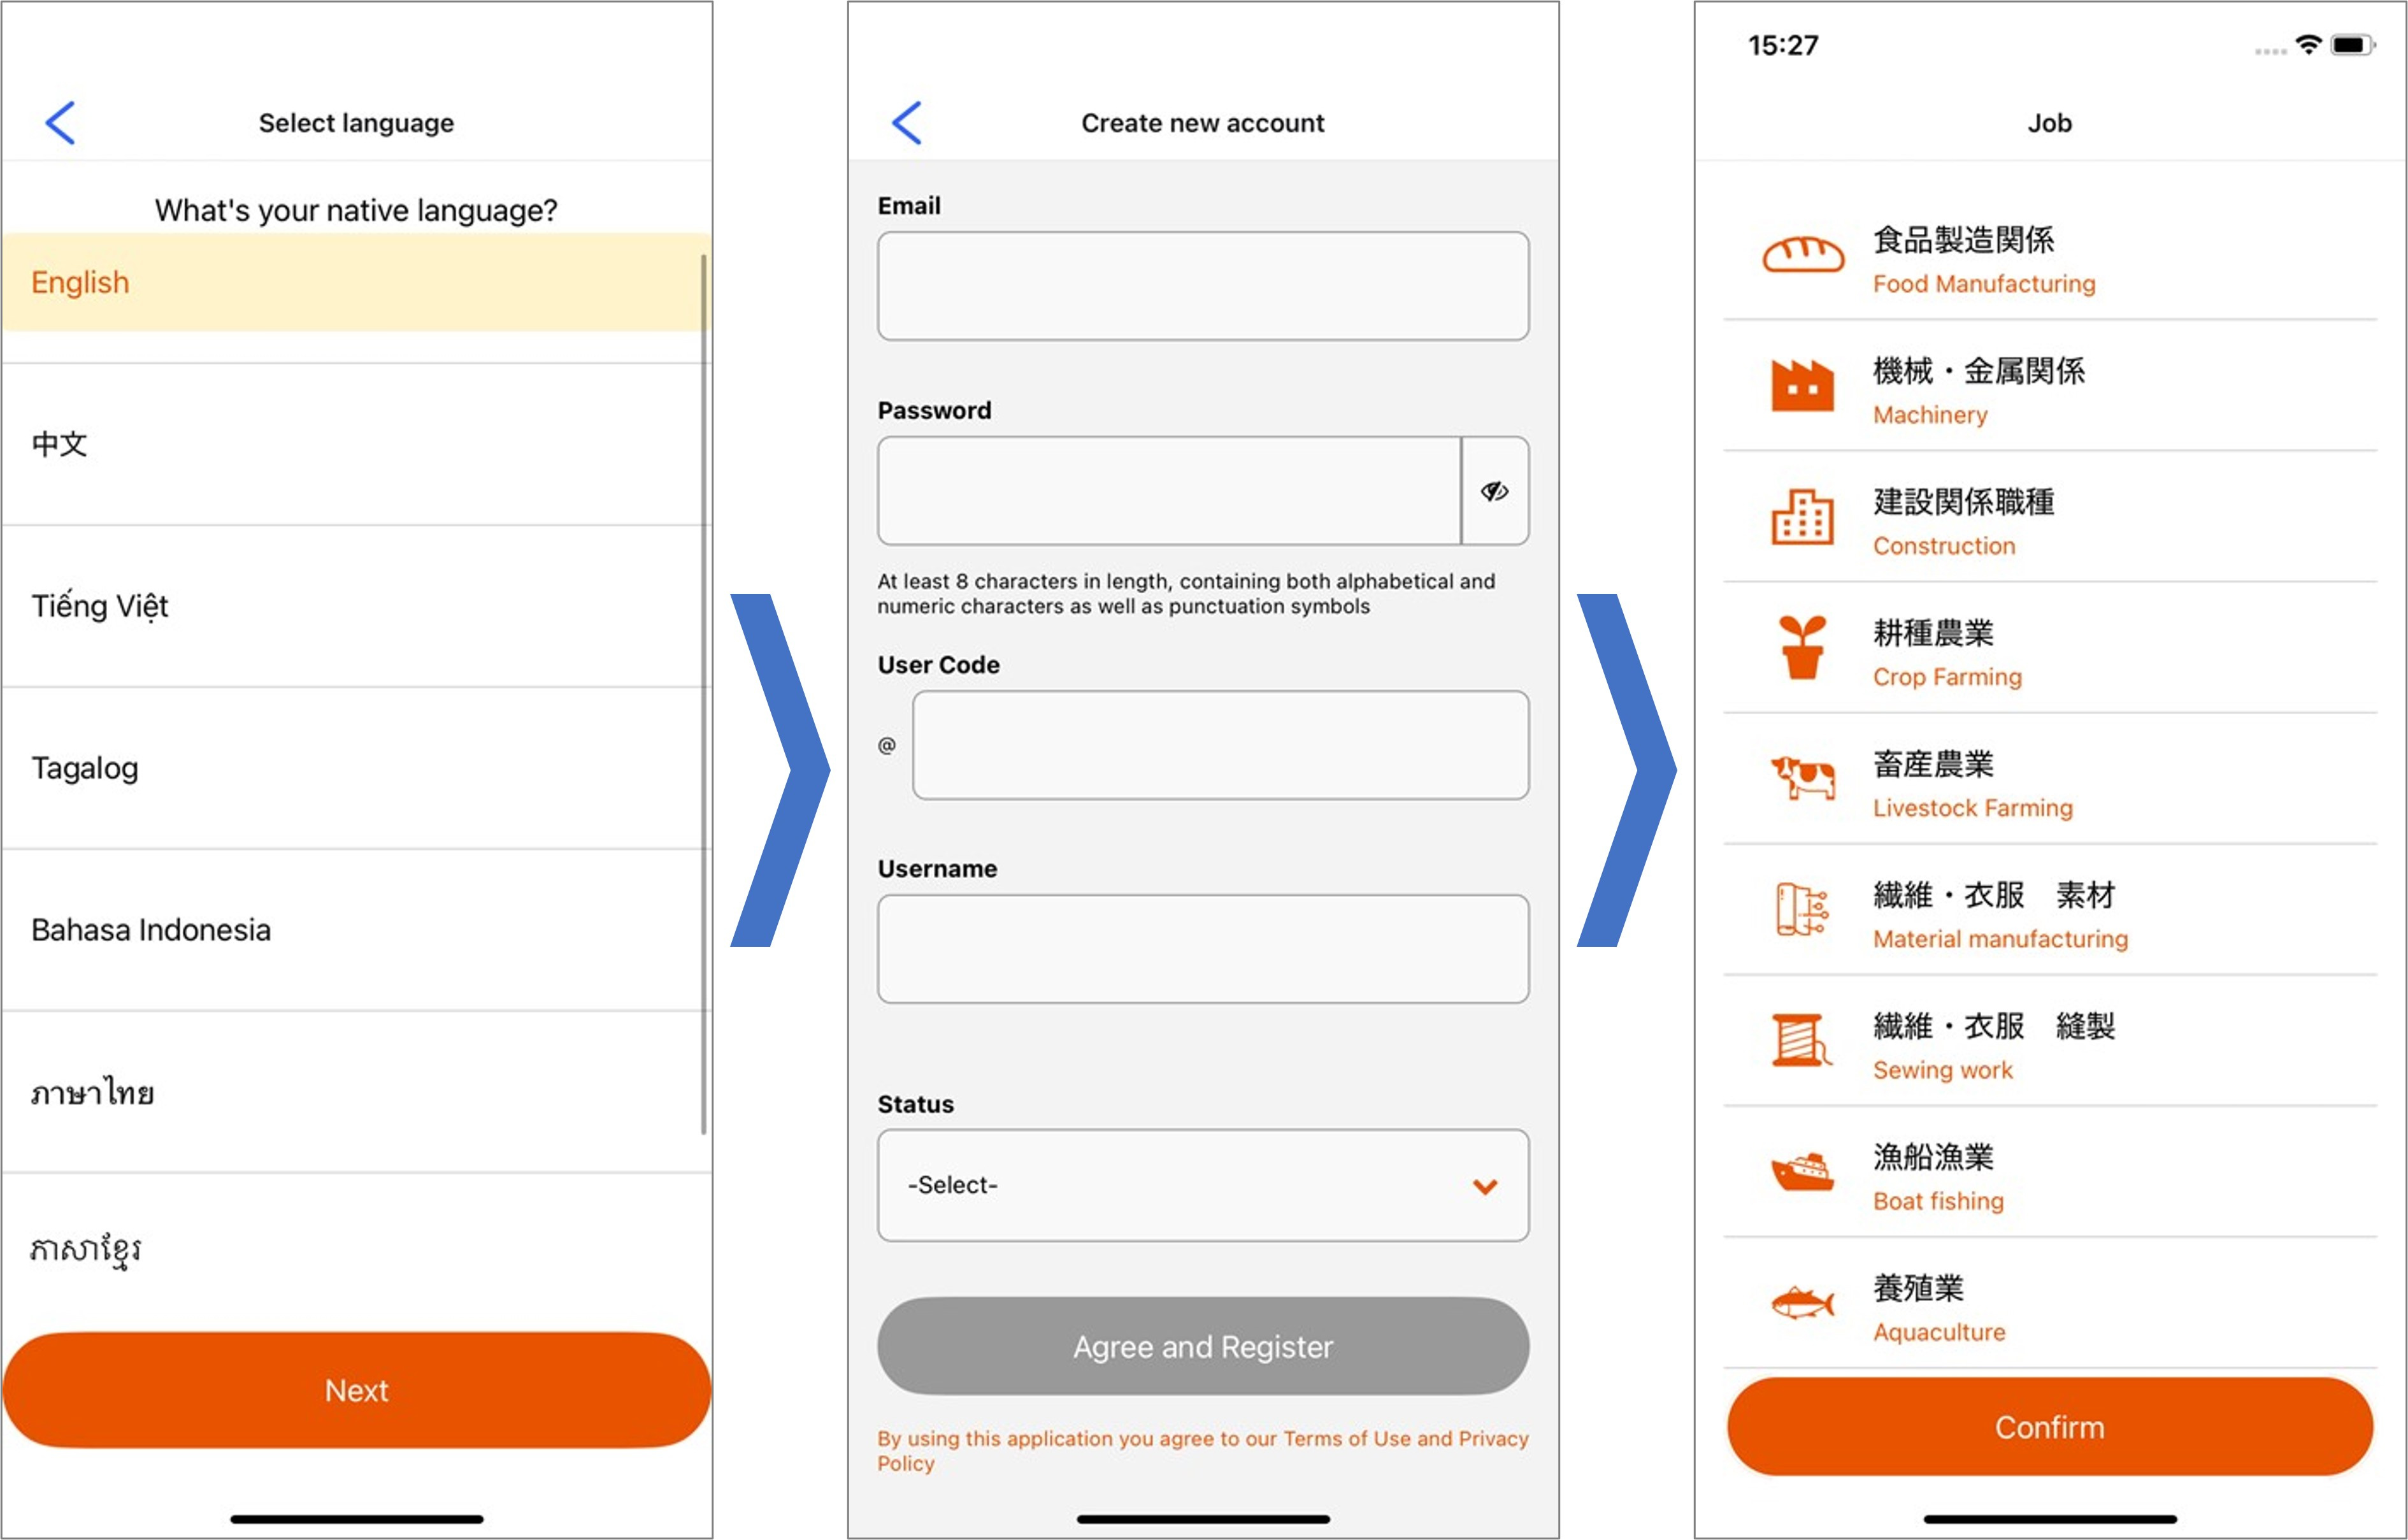Click the cow icon for Livestock Farming
The height and width of the screenshot is (1540, 2408).
point(1802,778)
